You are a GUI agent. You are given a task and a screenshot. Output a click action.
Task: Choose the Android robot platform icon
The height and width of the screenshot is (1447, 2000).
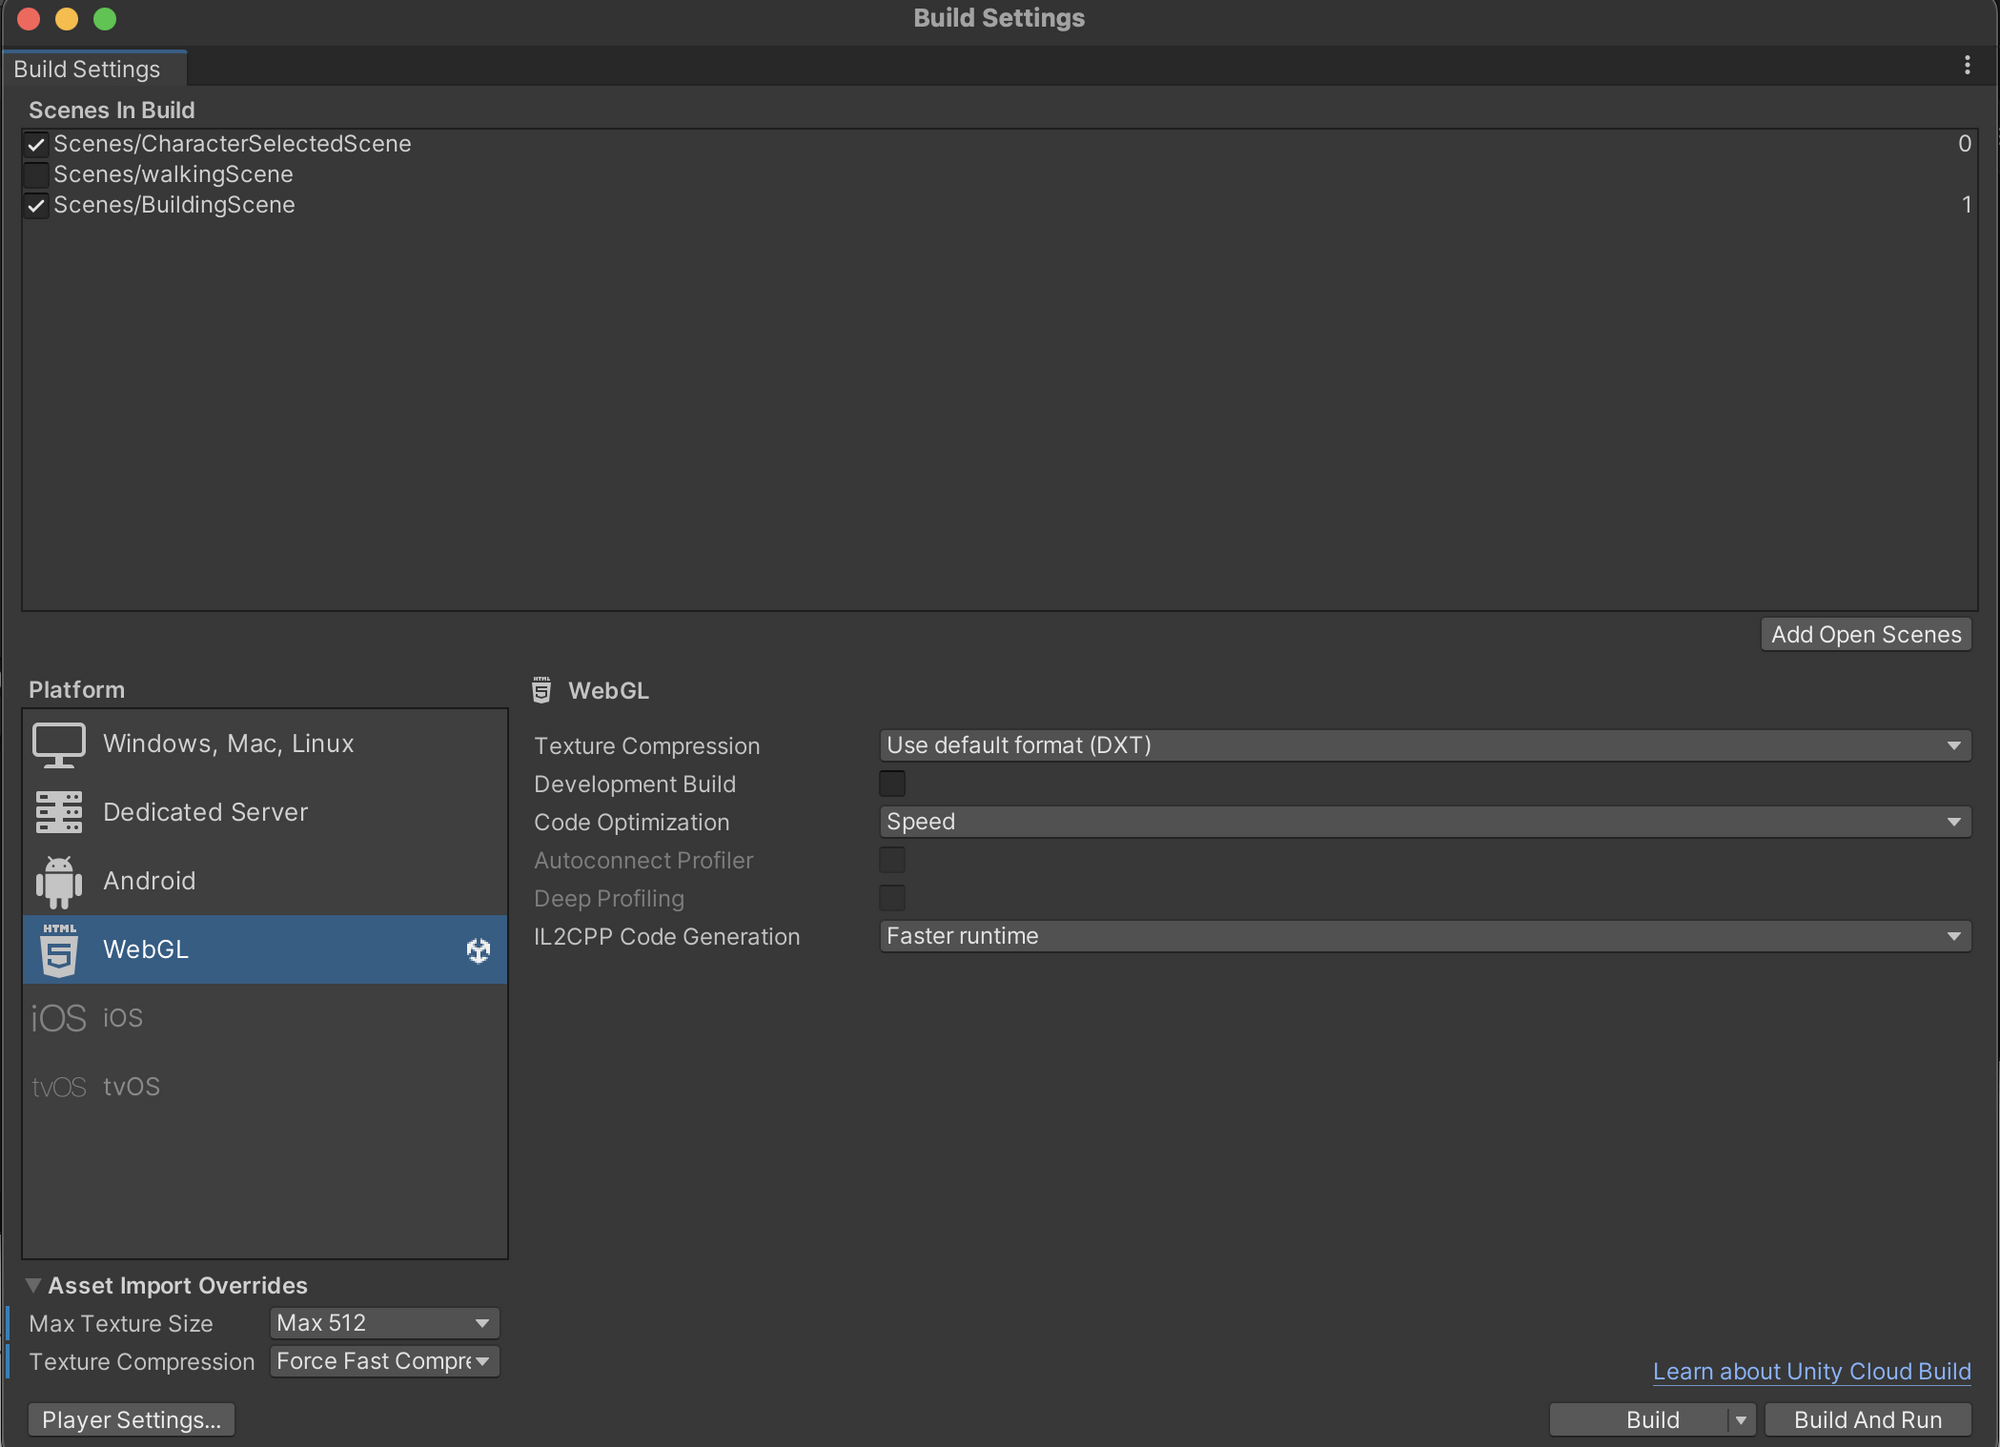pos(58,881)
